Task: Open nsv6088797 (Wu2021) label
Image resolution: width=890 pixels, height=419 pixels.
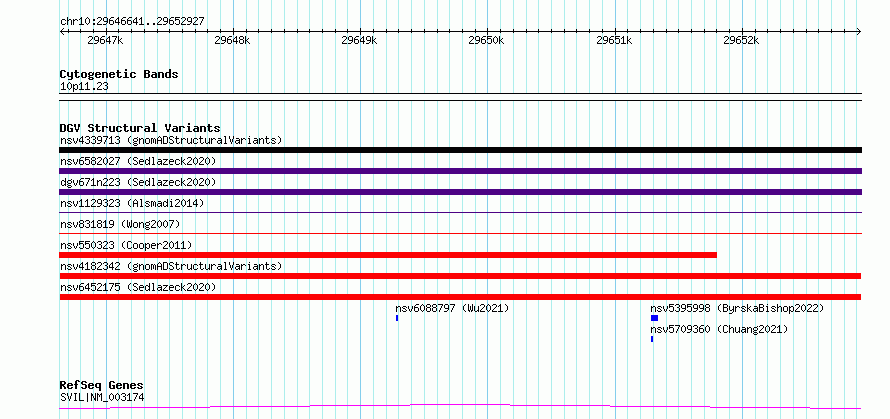Action: 452,308
